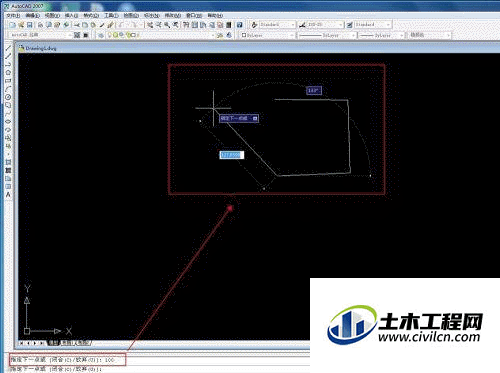
Task: Open the dimension style ISO-25 dropdown
Action: point(325,25)
